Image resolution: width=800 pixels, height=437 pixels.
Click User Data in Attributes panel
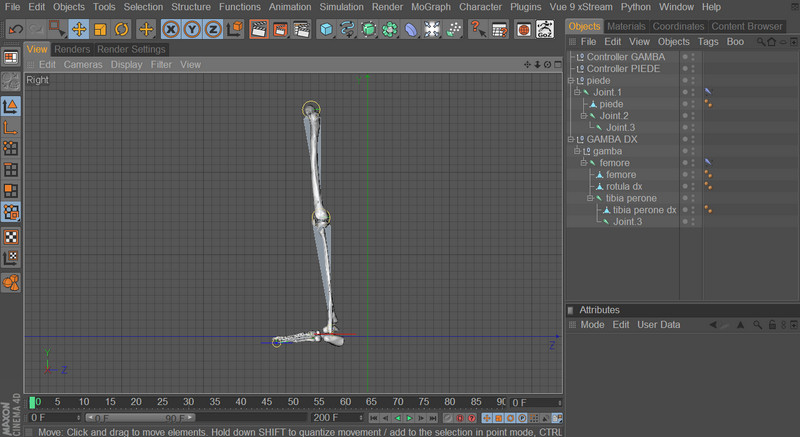click(658, 325)
